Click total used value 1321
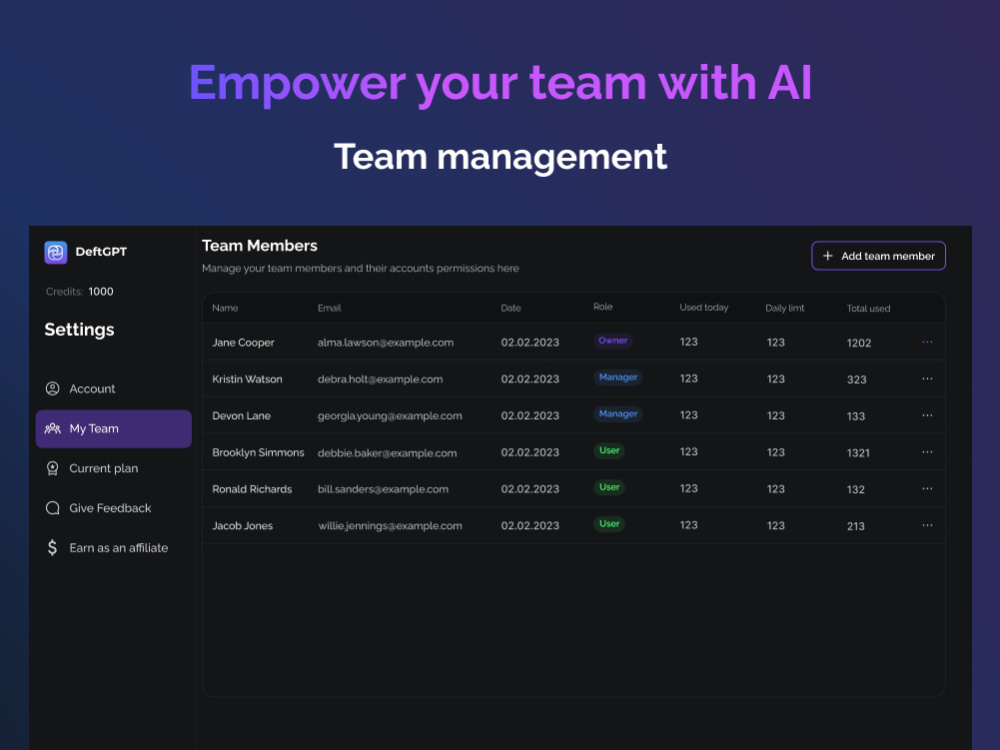 858,453
